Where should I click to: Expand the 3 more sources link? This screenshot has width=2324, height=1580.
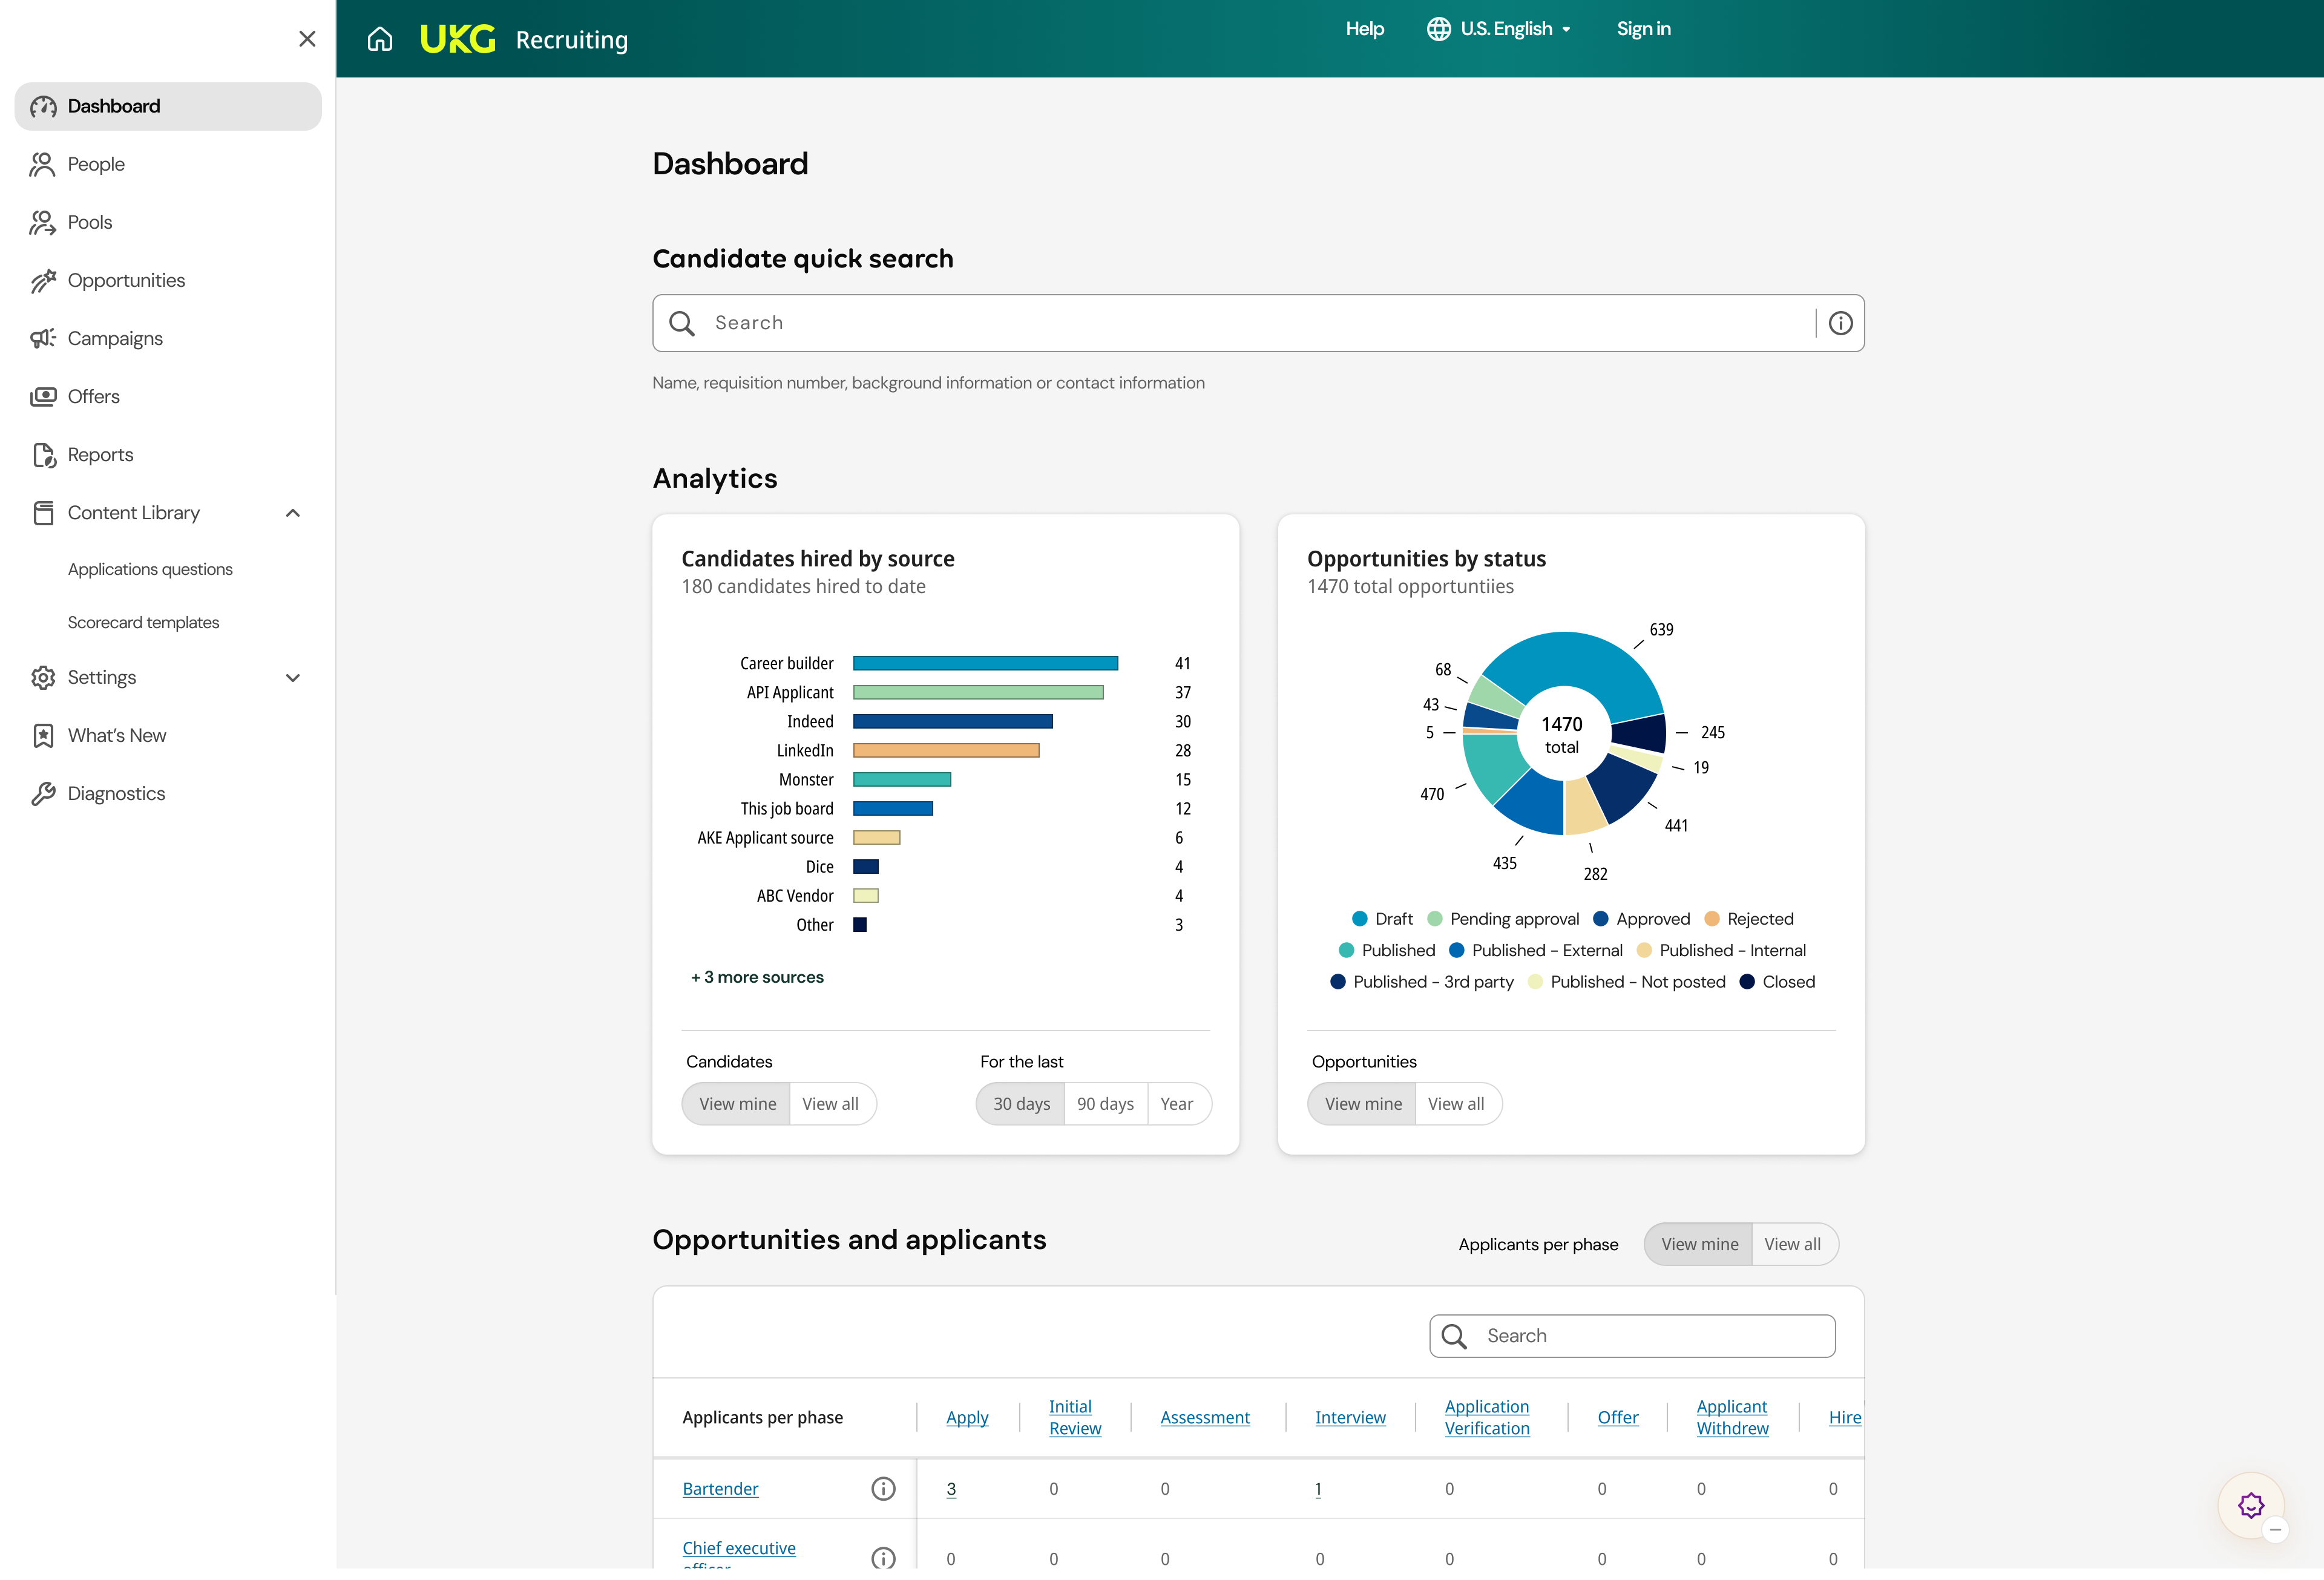757,977
